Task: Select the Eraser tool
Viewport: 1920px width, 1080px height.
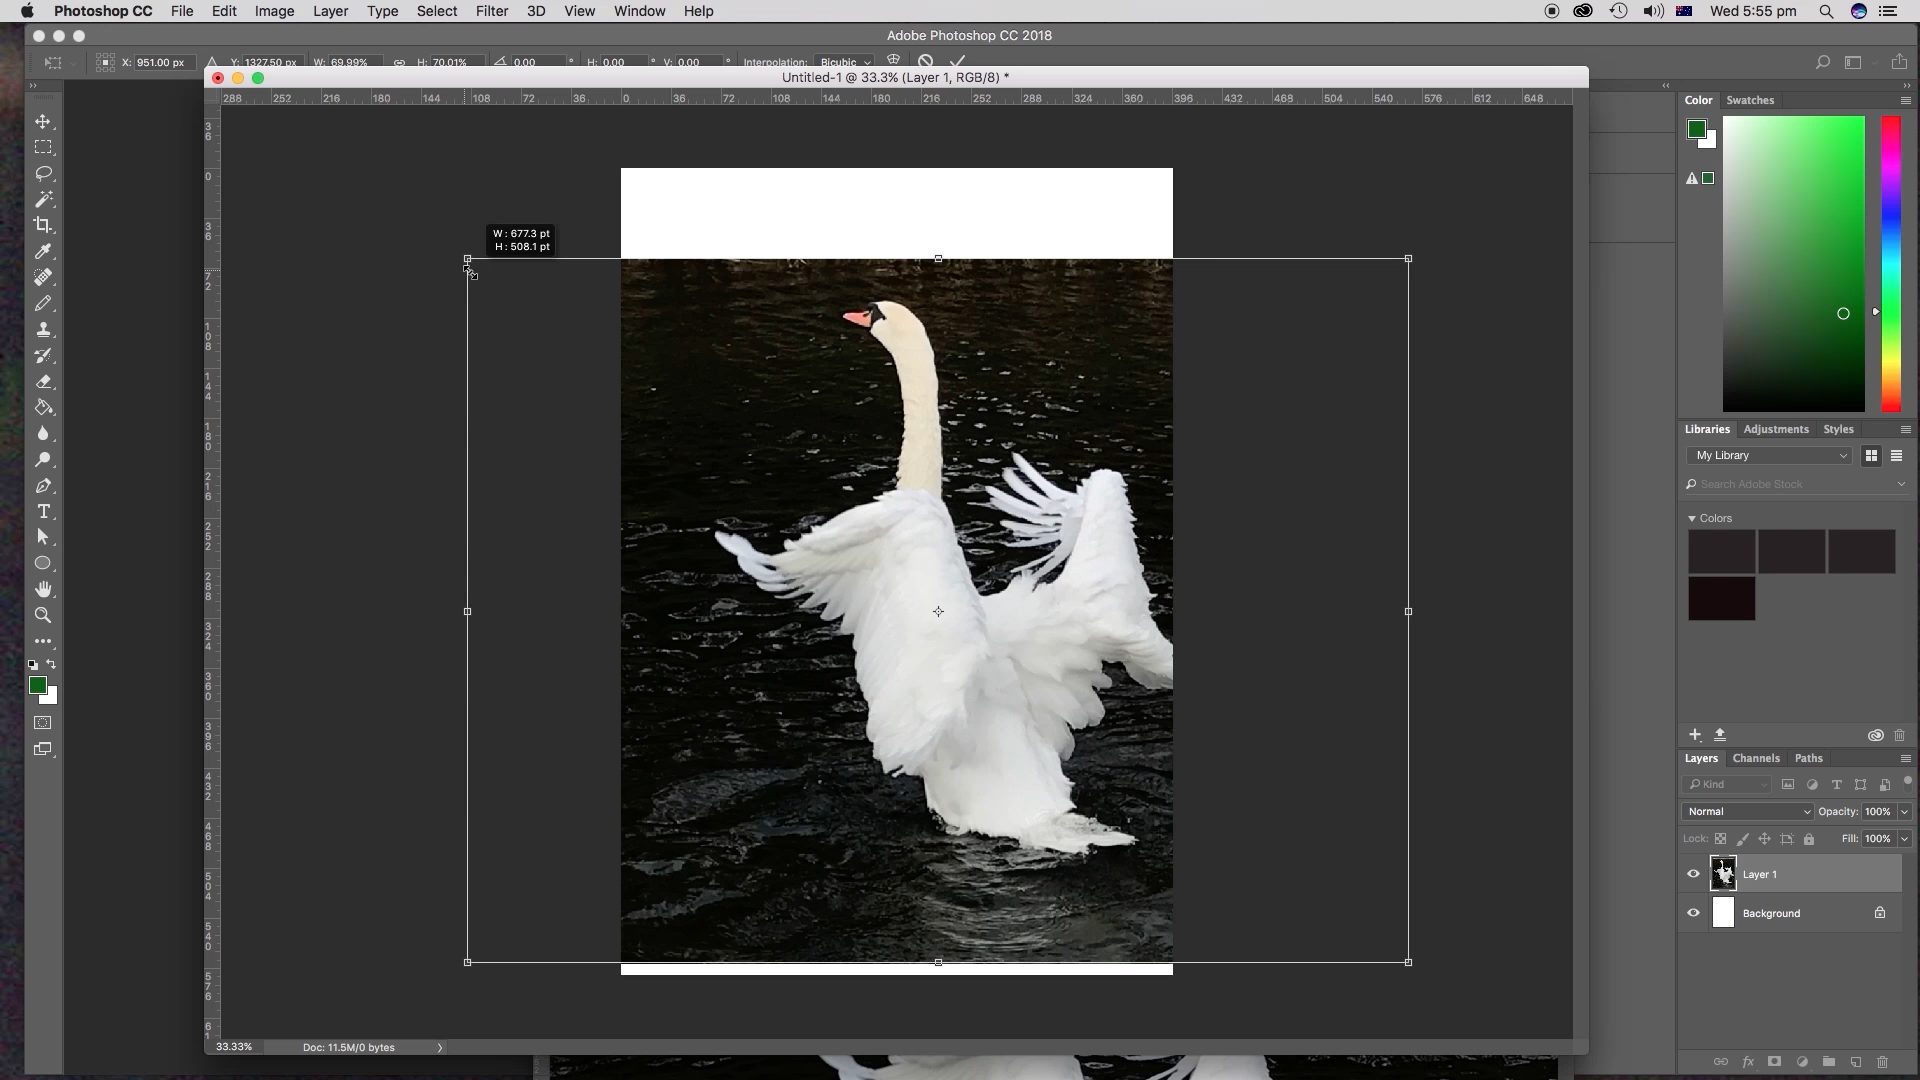Action: (x=43, y=381)
